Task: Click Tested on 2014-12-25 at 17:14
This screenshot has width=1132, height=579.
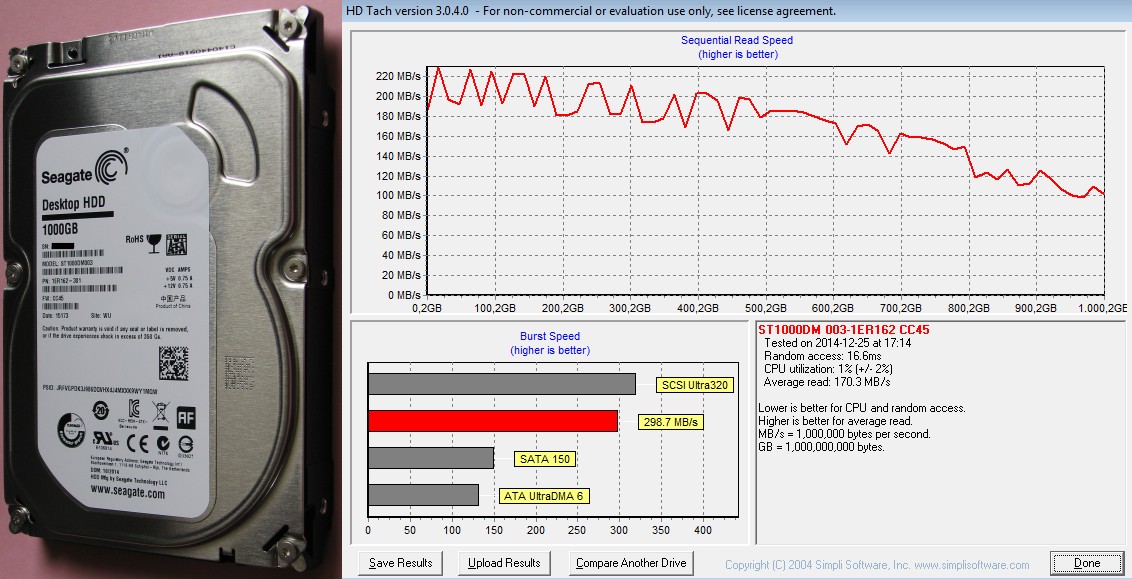Action: (x=837, y=343)
